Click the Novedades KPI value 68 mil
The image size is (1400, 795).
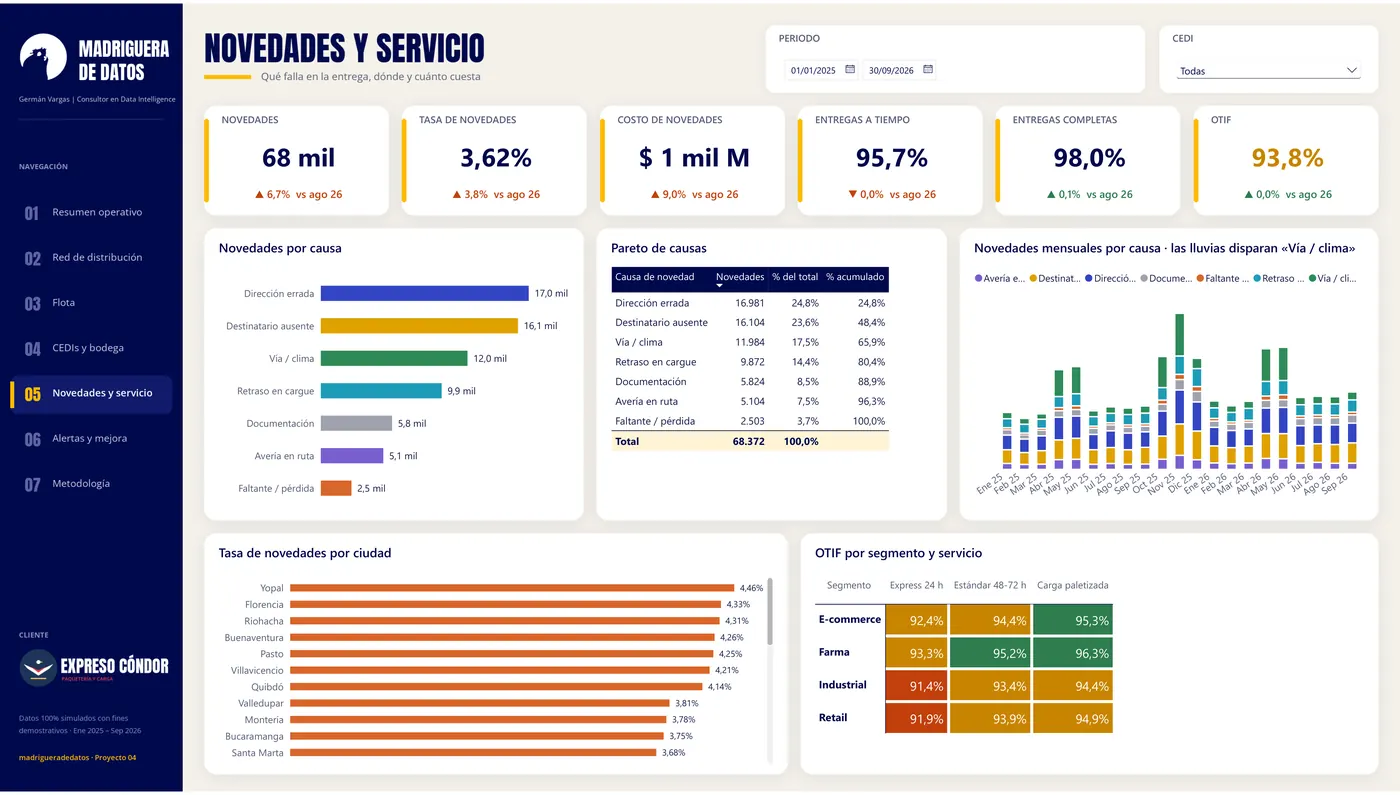point(298,158)
